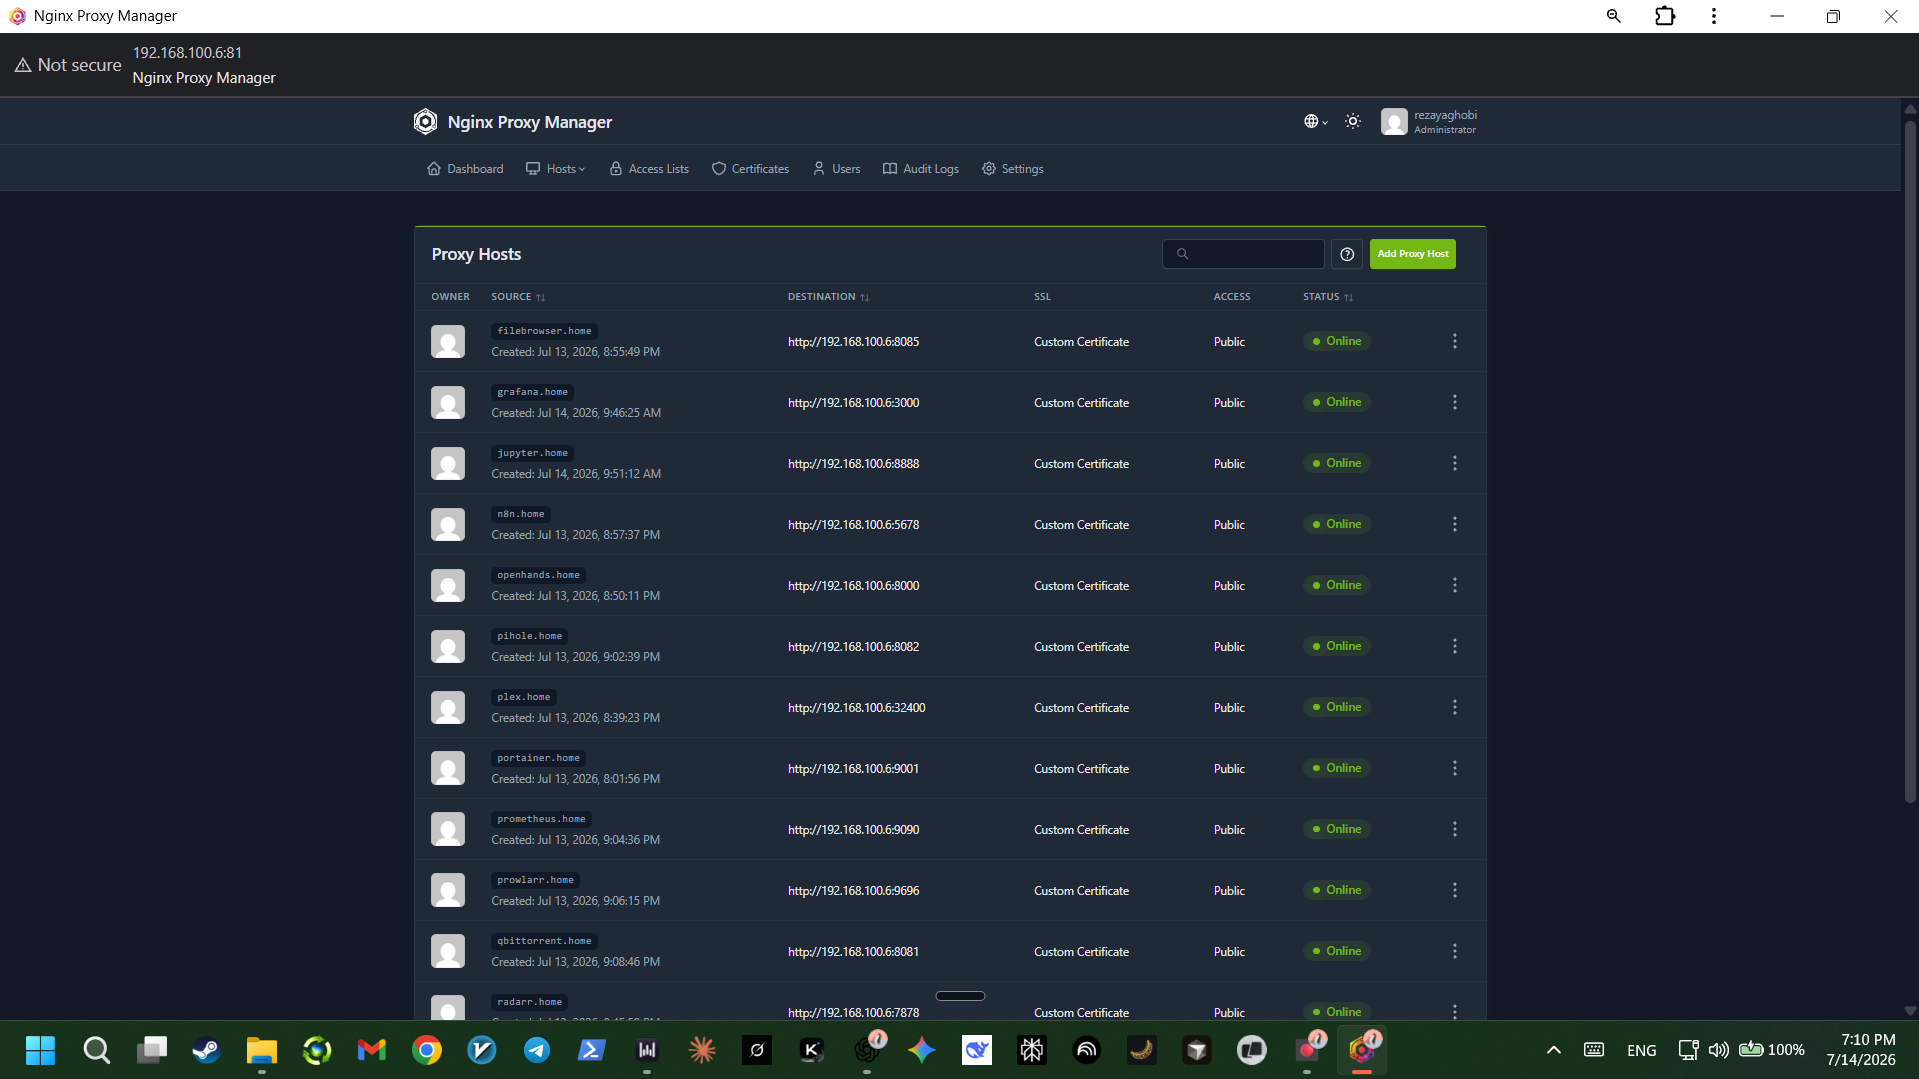1919x1079 pixels.
Task: Open the help question mark icon
Action: [1347, 254]
